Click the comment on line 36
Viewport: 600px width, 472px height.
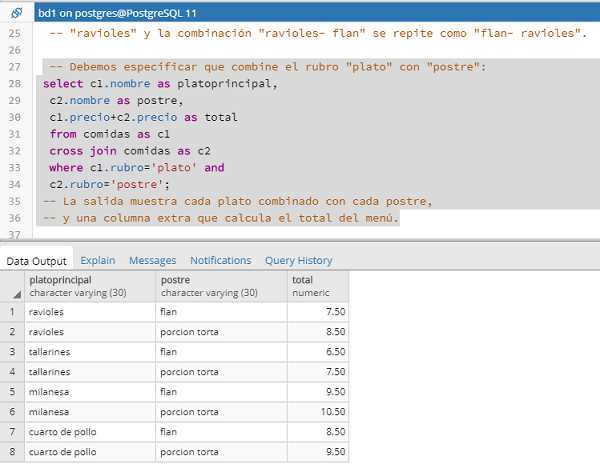coord(221,218)
